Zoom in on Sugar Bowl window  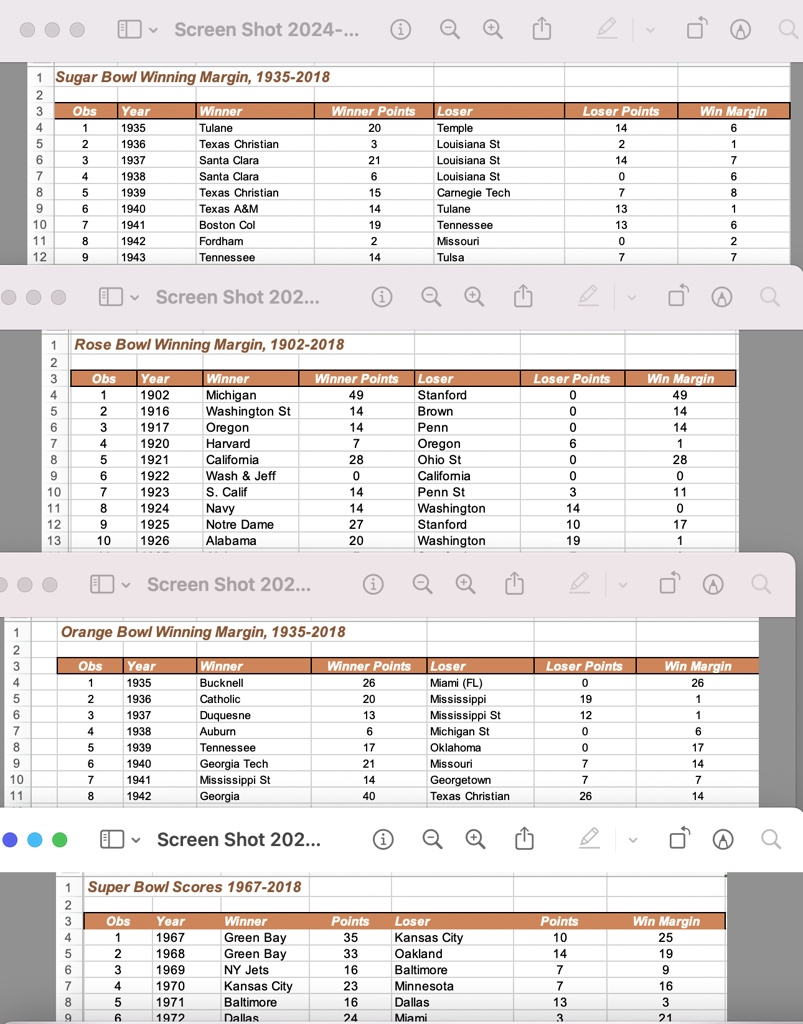tap(492, 29)
